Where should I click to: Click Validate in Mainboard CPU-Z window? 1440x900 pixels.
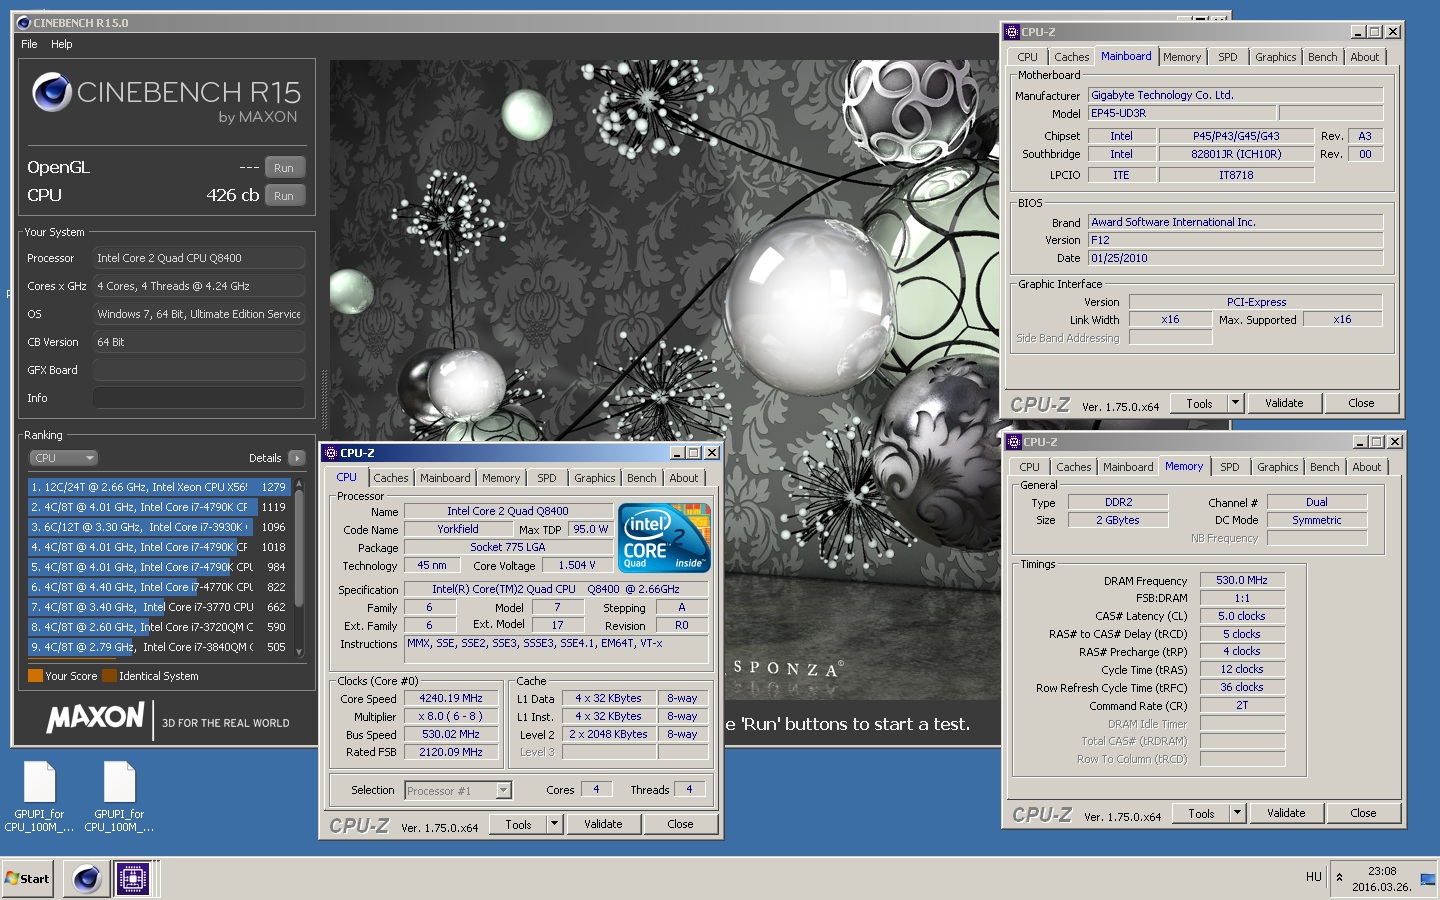[1284, 404]
